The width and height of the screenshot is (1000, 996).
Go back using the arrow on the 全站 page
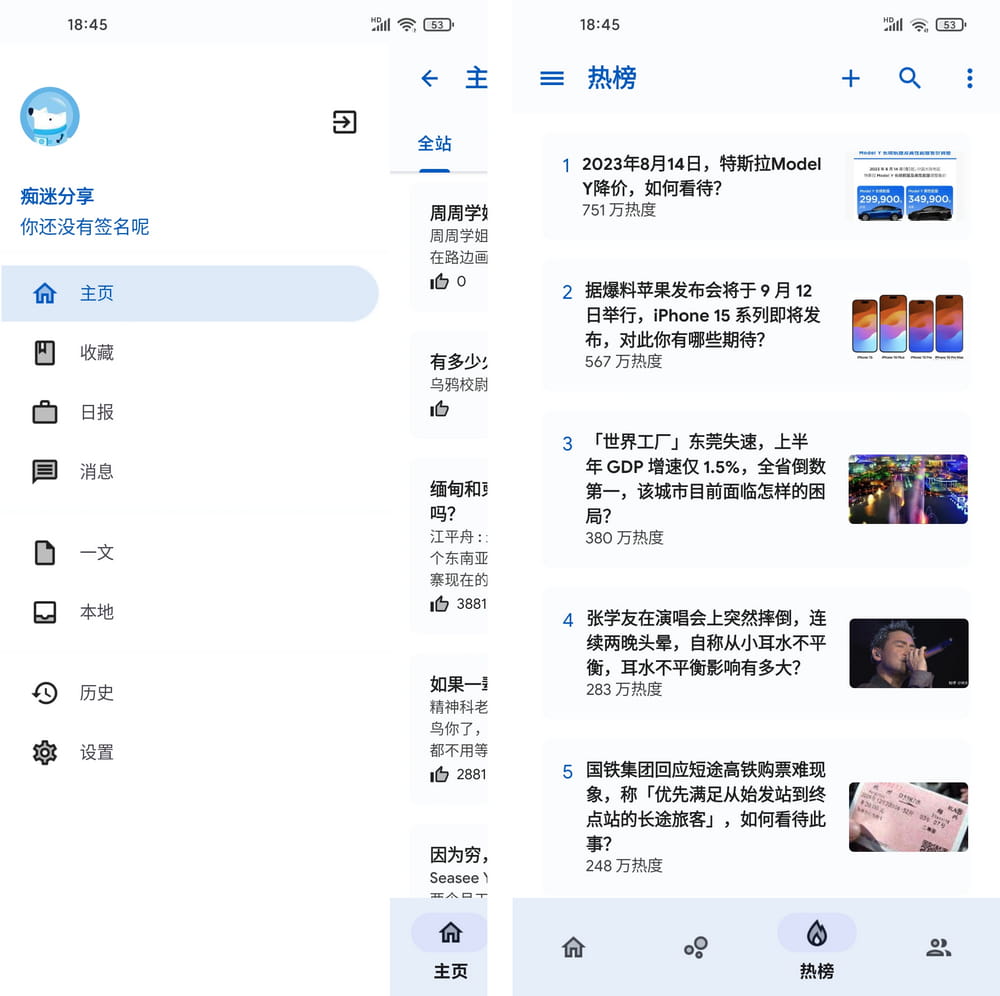(430, 78)
